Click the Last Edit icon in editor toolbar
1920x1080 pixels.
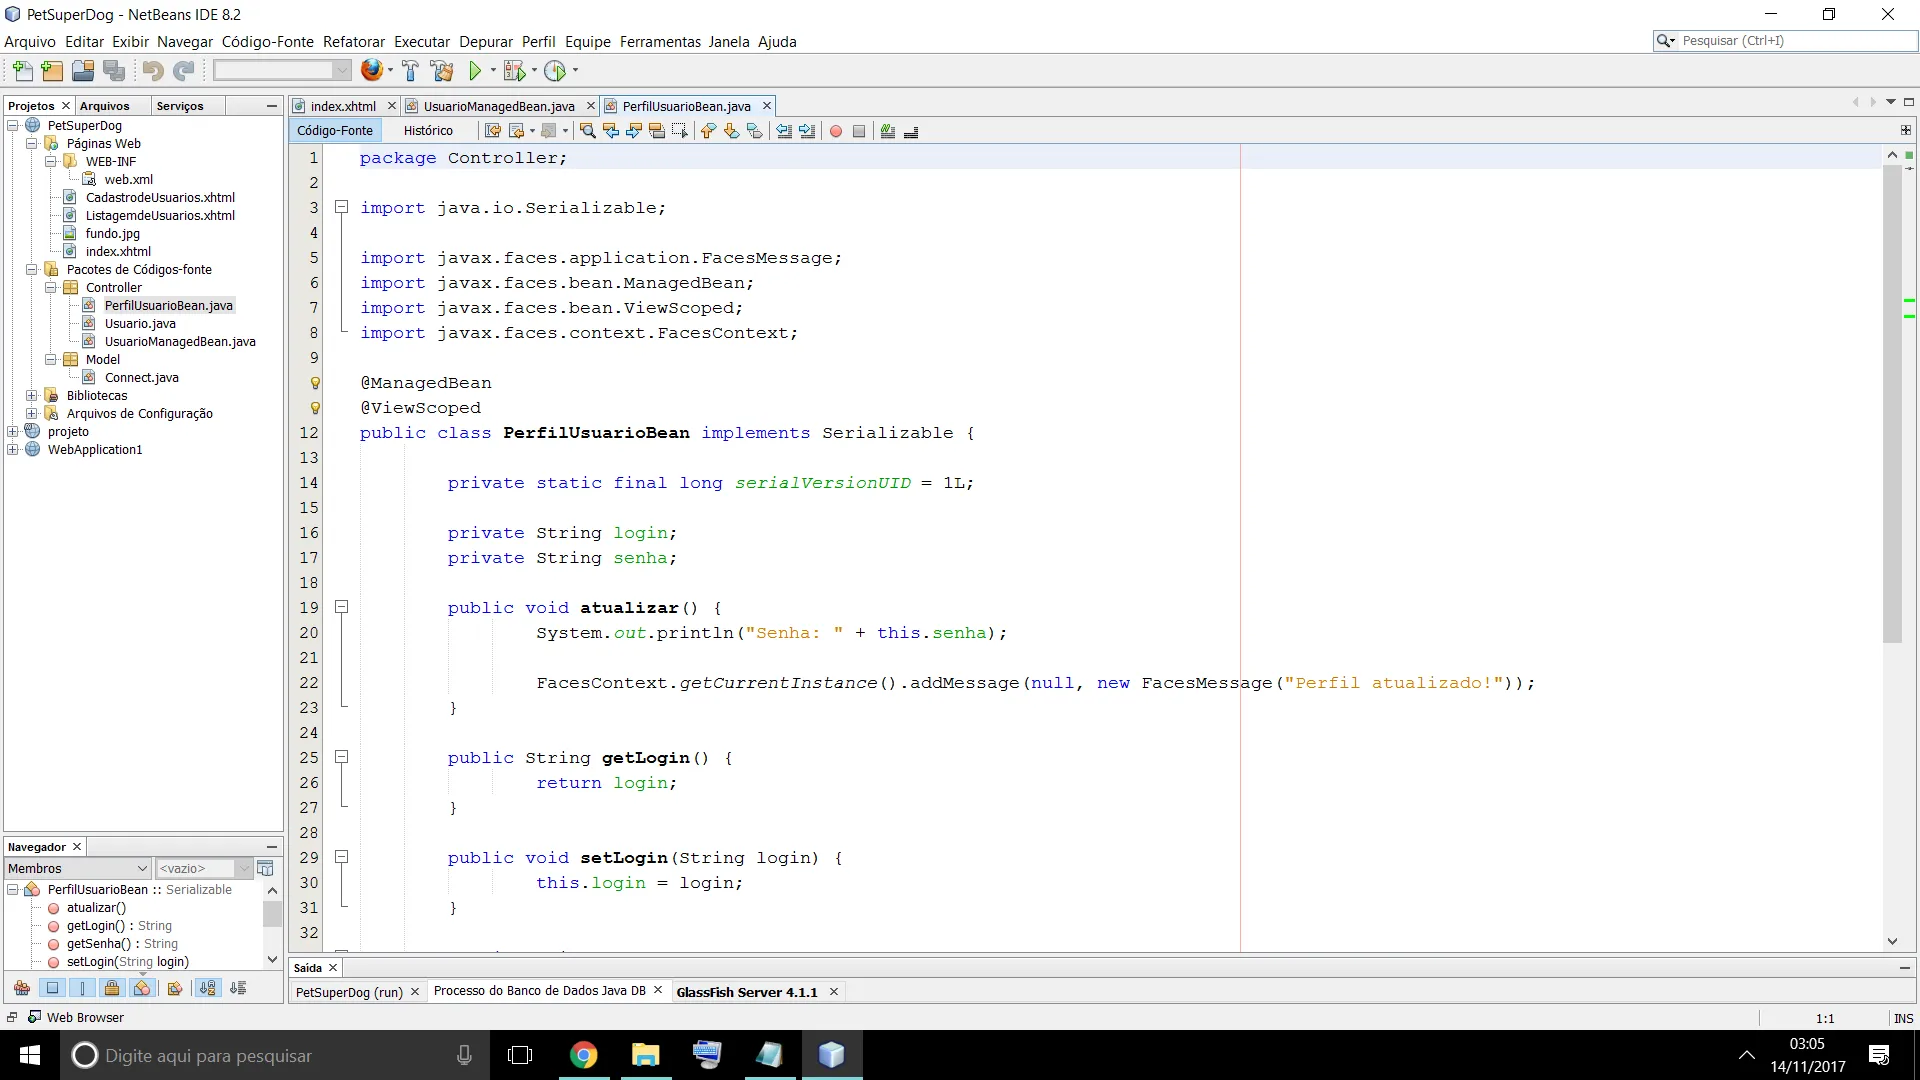tap(493, 131)
